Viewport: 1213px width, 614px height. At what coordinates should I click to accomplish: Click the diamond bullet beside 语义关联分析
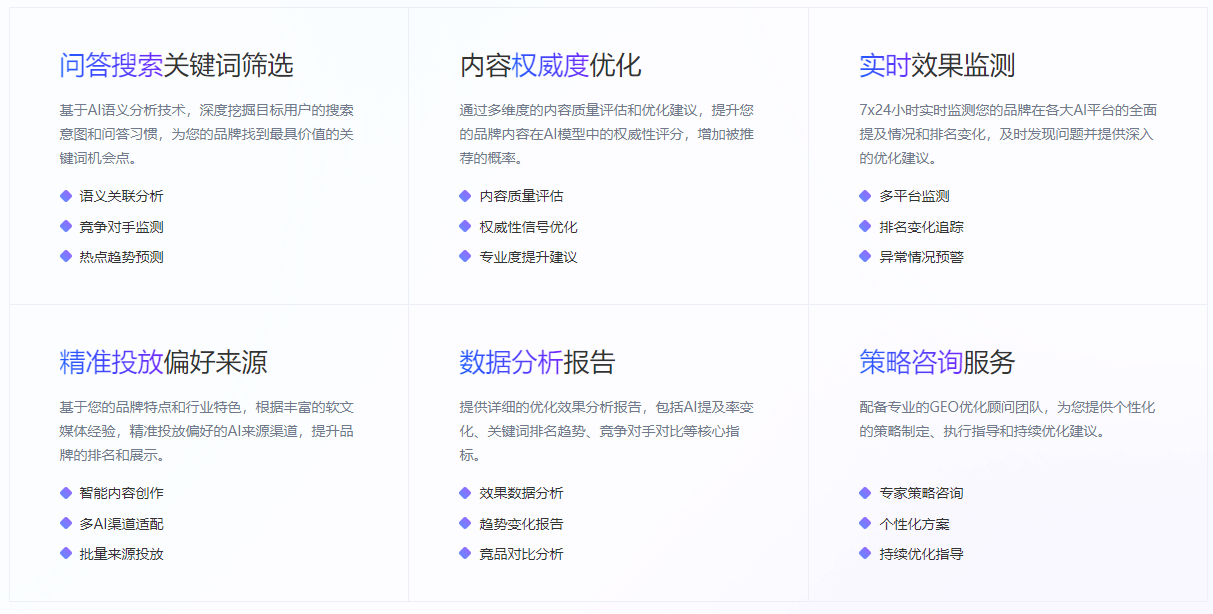[66, 196]
